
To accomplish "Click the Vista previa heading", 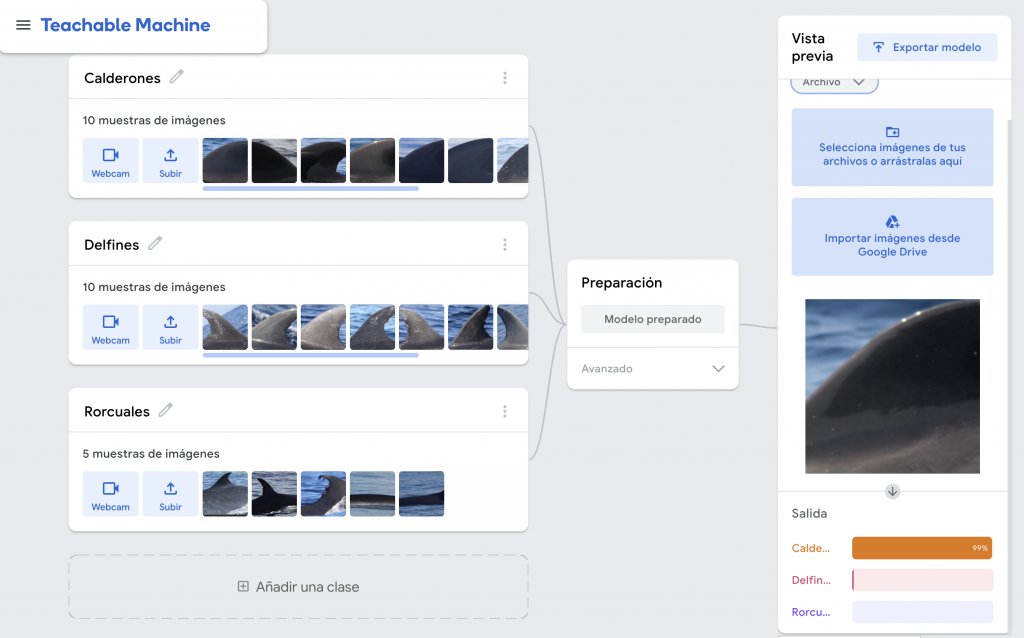I will pyautogui.click(x=812, y=47).
